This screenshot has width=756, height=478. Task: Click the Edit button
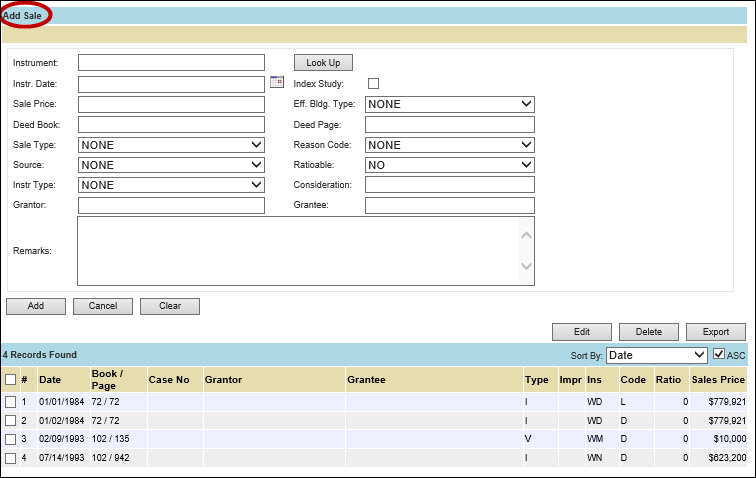[x=582, y=332]
